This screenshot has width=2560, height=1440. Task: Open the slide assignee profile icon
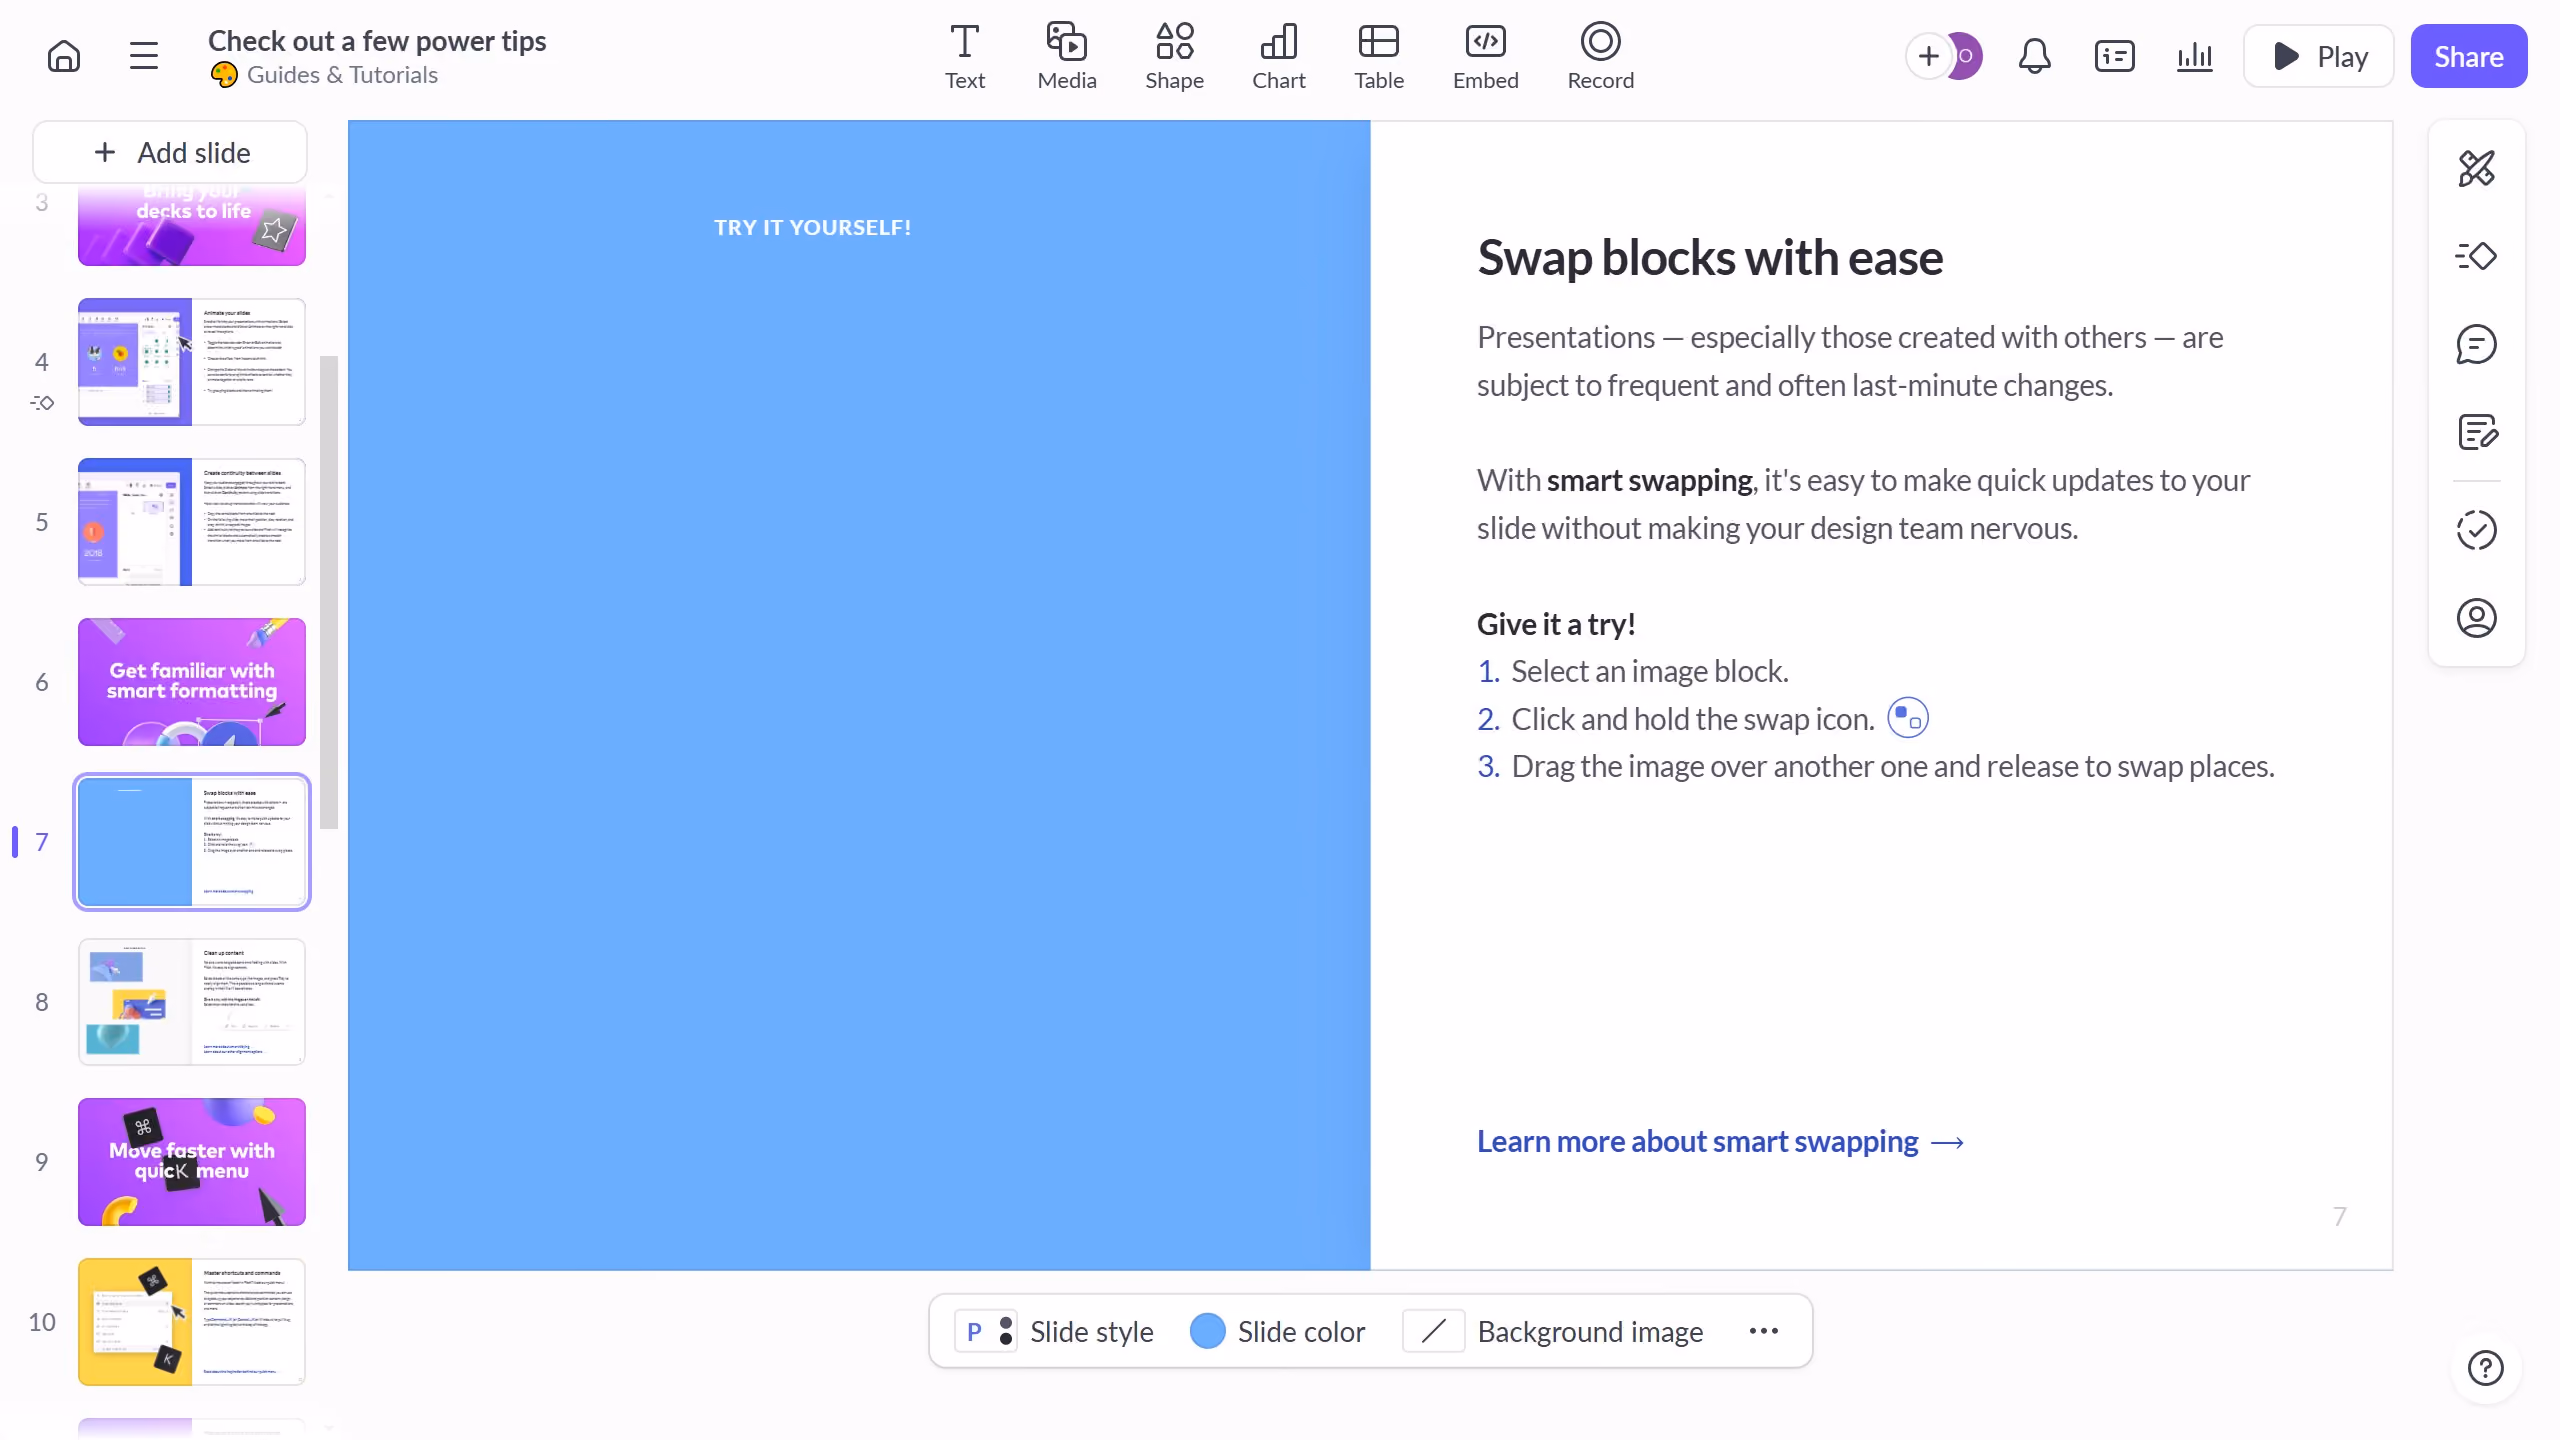coord(2476,618)
